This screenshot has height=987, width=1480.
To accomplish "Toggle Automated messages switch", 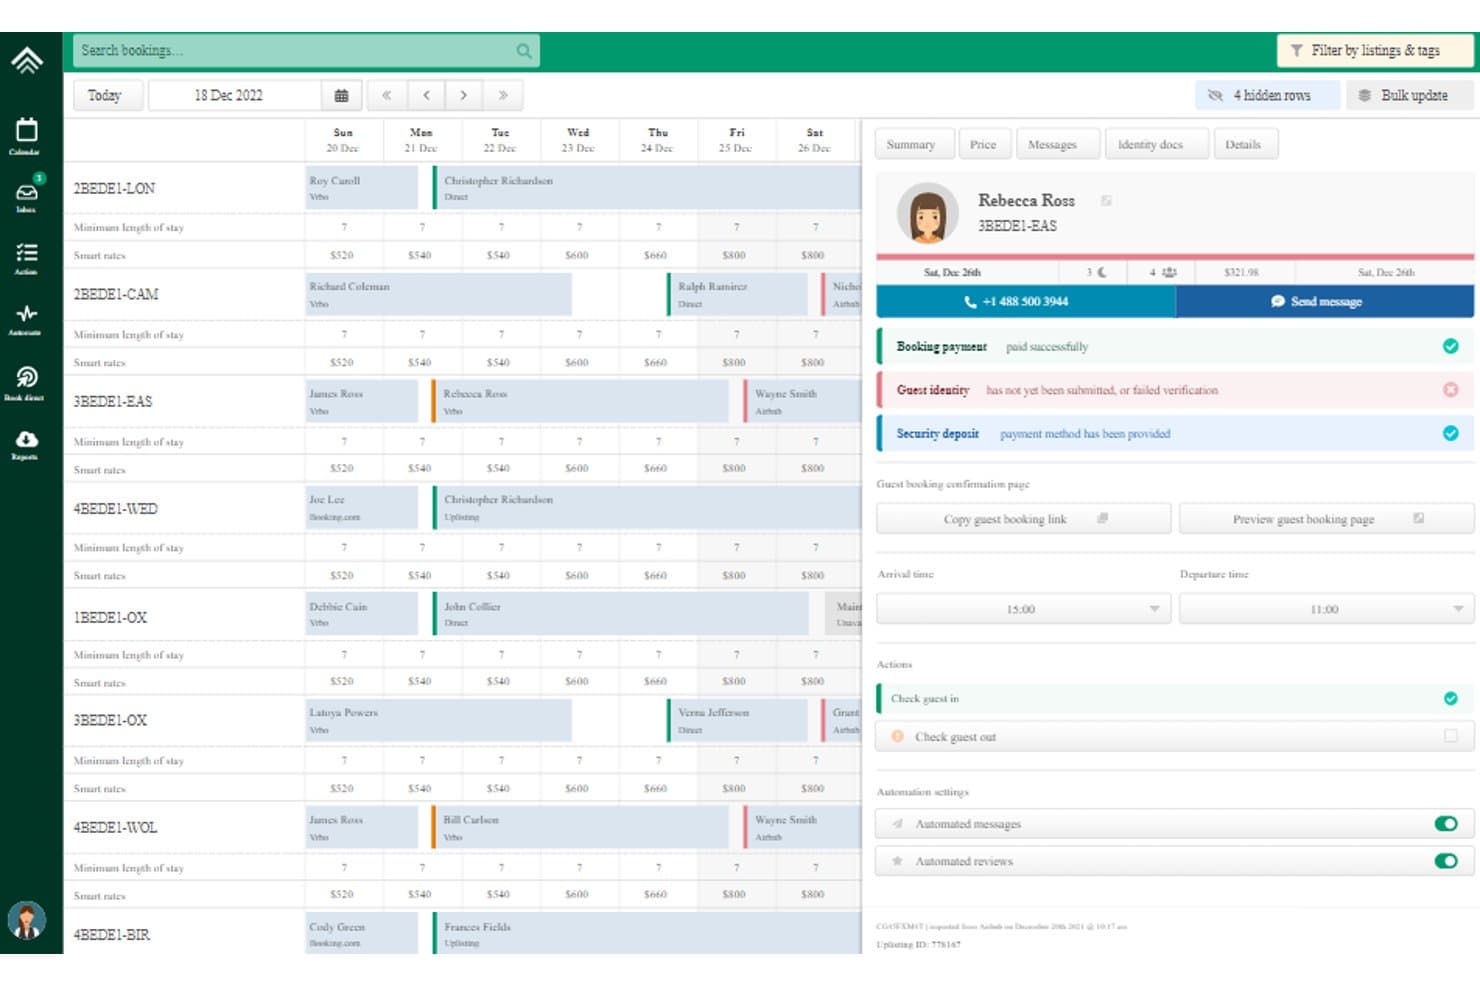I will (x=1445, y=824).
